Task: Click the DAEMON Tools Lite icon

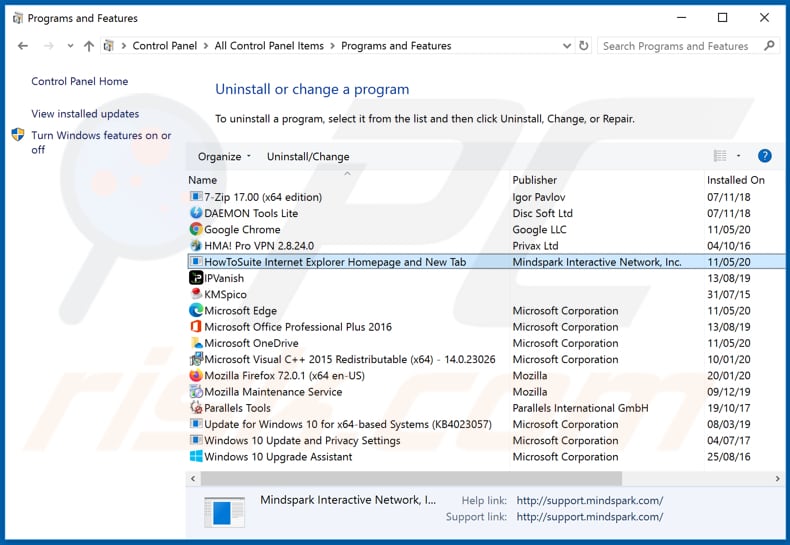Action: (x=196, y=213)
